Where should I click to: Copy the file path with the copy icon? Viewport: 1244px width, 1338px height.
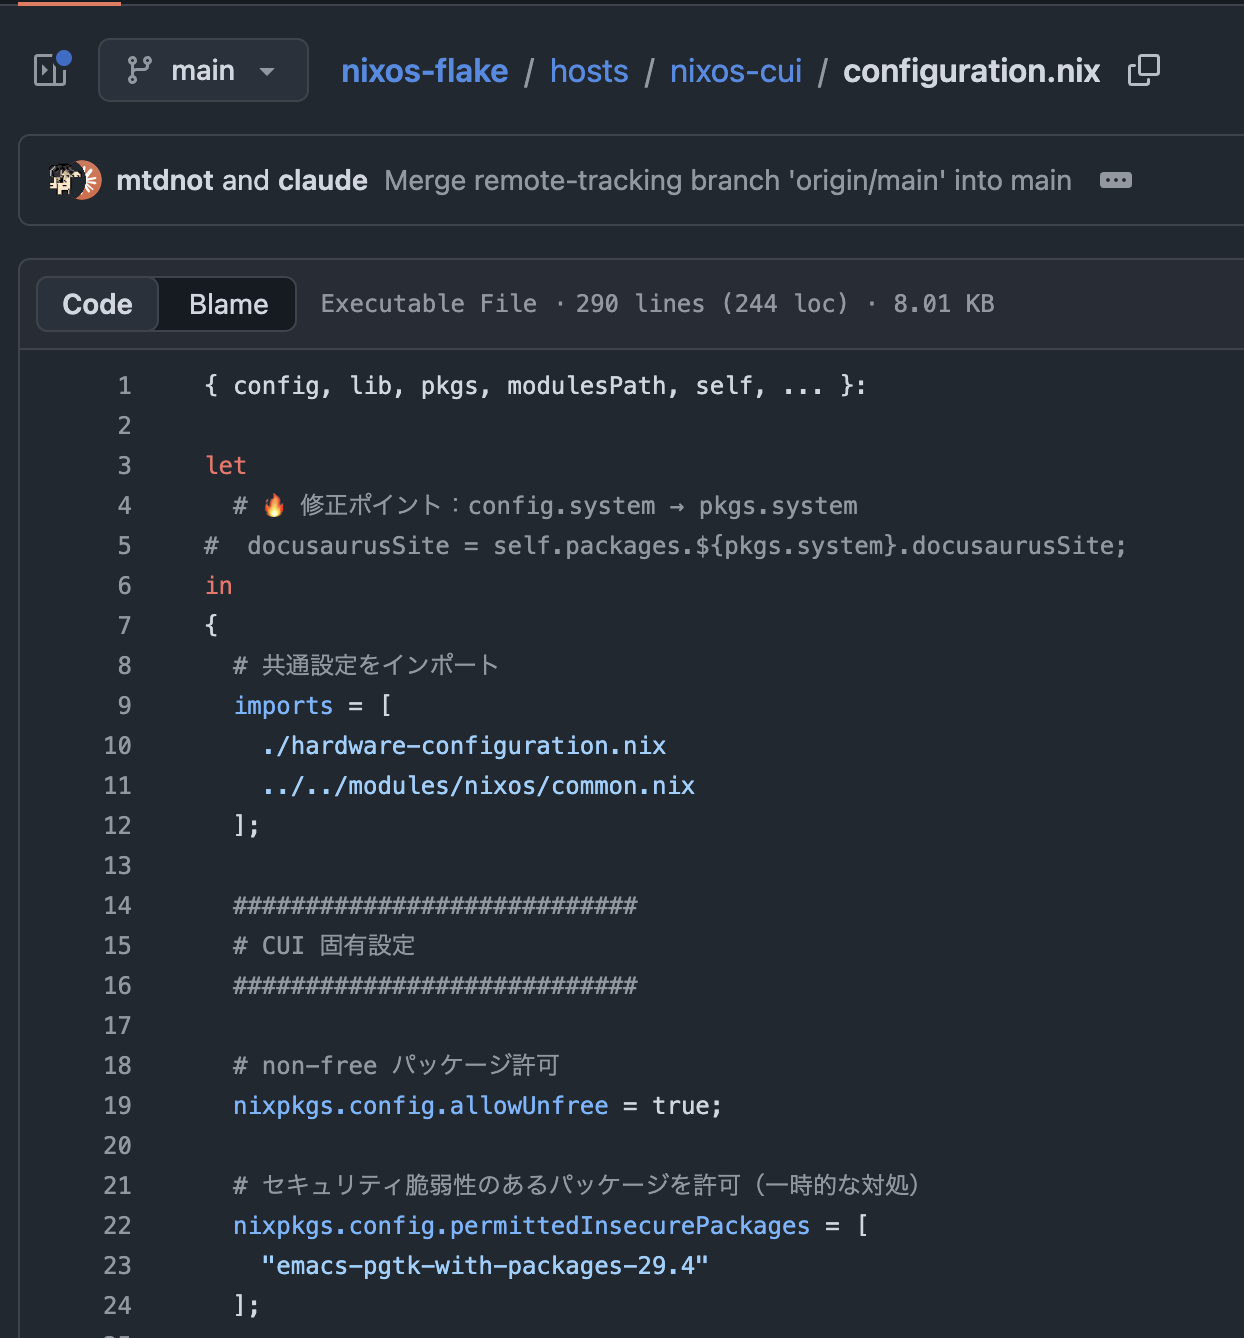[1144, 70]
